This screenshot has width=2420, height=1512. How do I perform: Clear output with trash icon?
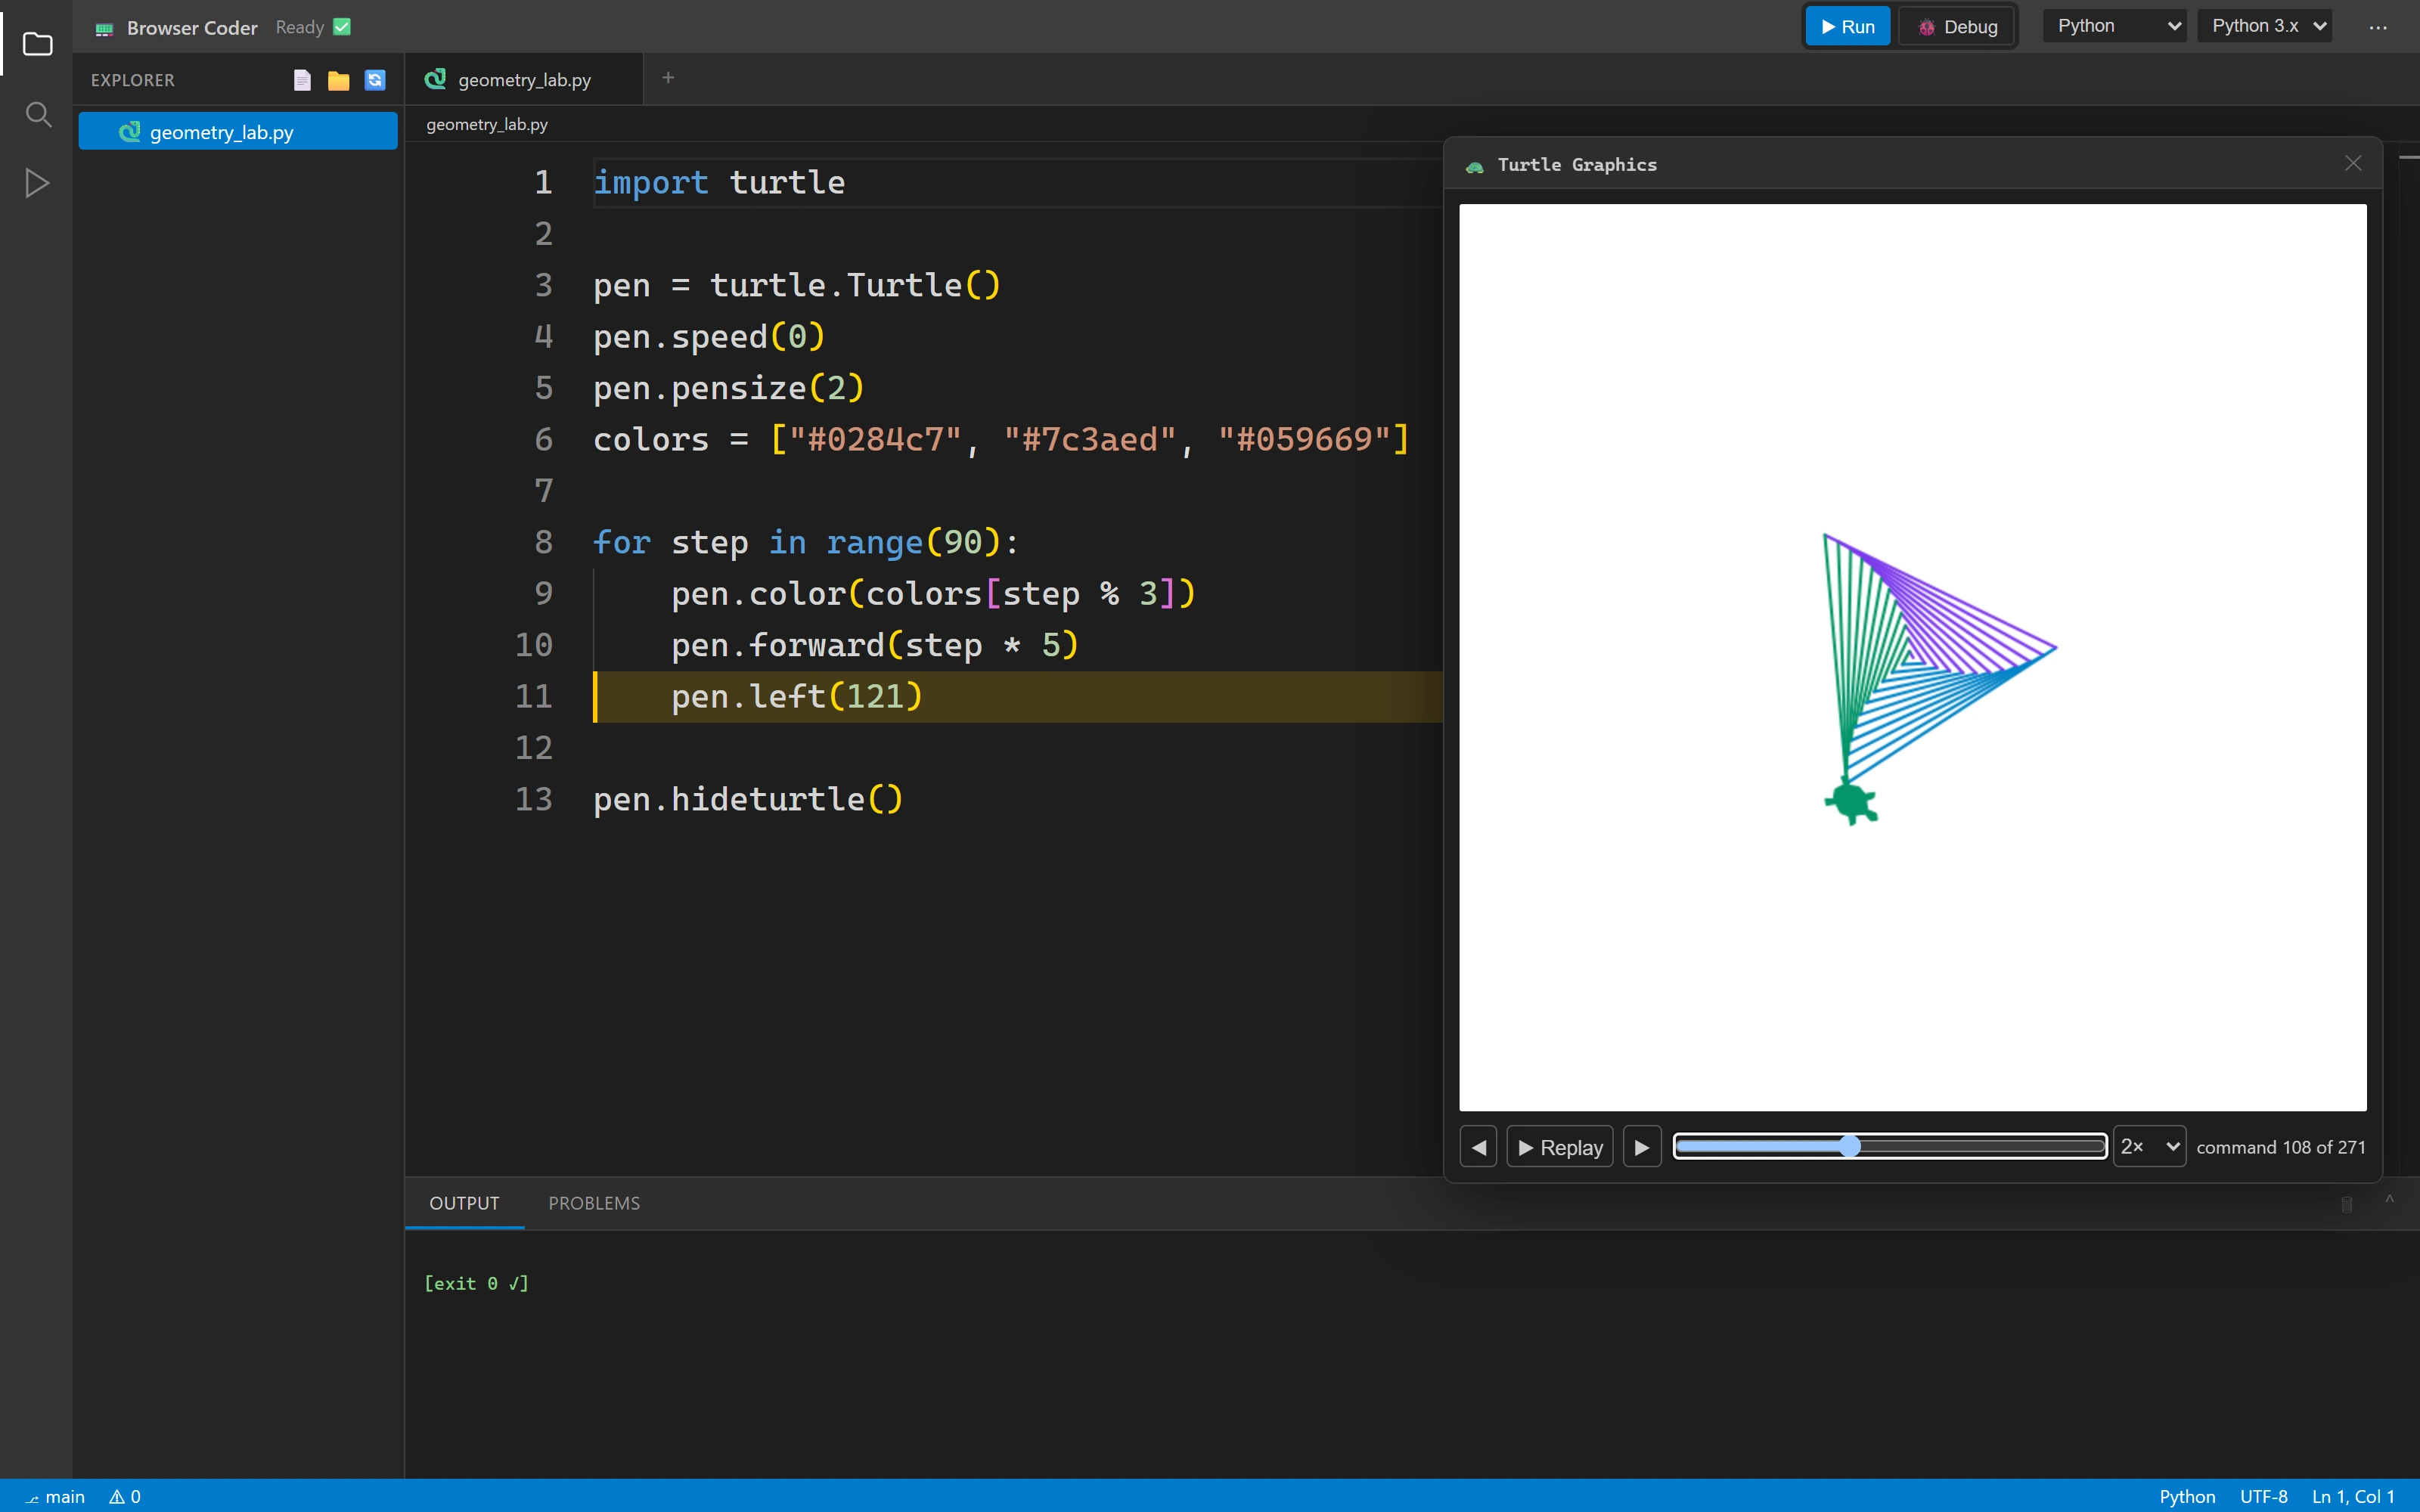(2346, 1204)
